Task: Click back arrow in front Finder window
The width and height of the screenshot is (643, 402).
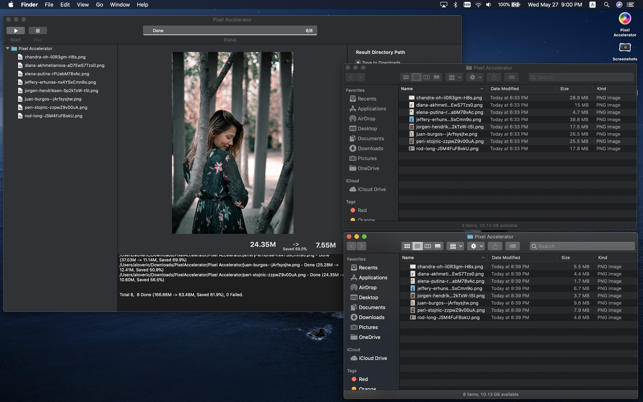Action: (x=351, y=246)
